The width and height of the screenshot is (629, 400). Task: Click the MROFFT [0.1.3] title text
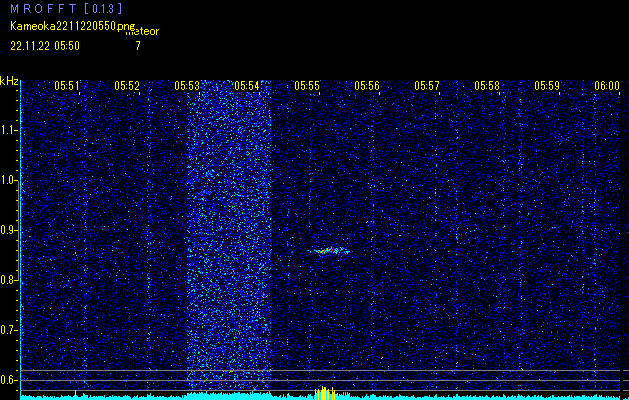click(x=67, y=9)
